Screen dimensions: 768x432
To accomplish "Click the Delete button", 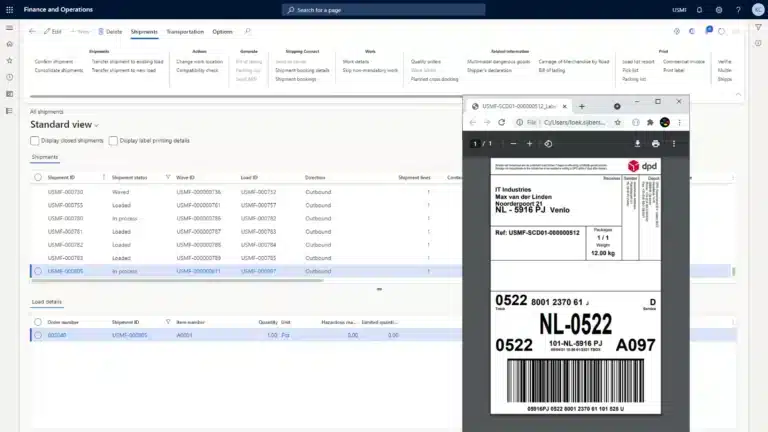I will click(110, 31).
